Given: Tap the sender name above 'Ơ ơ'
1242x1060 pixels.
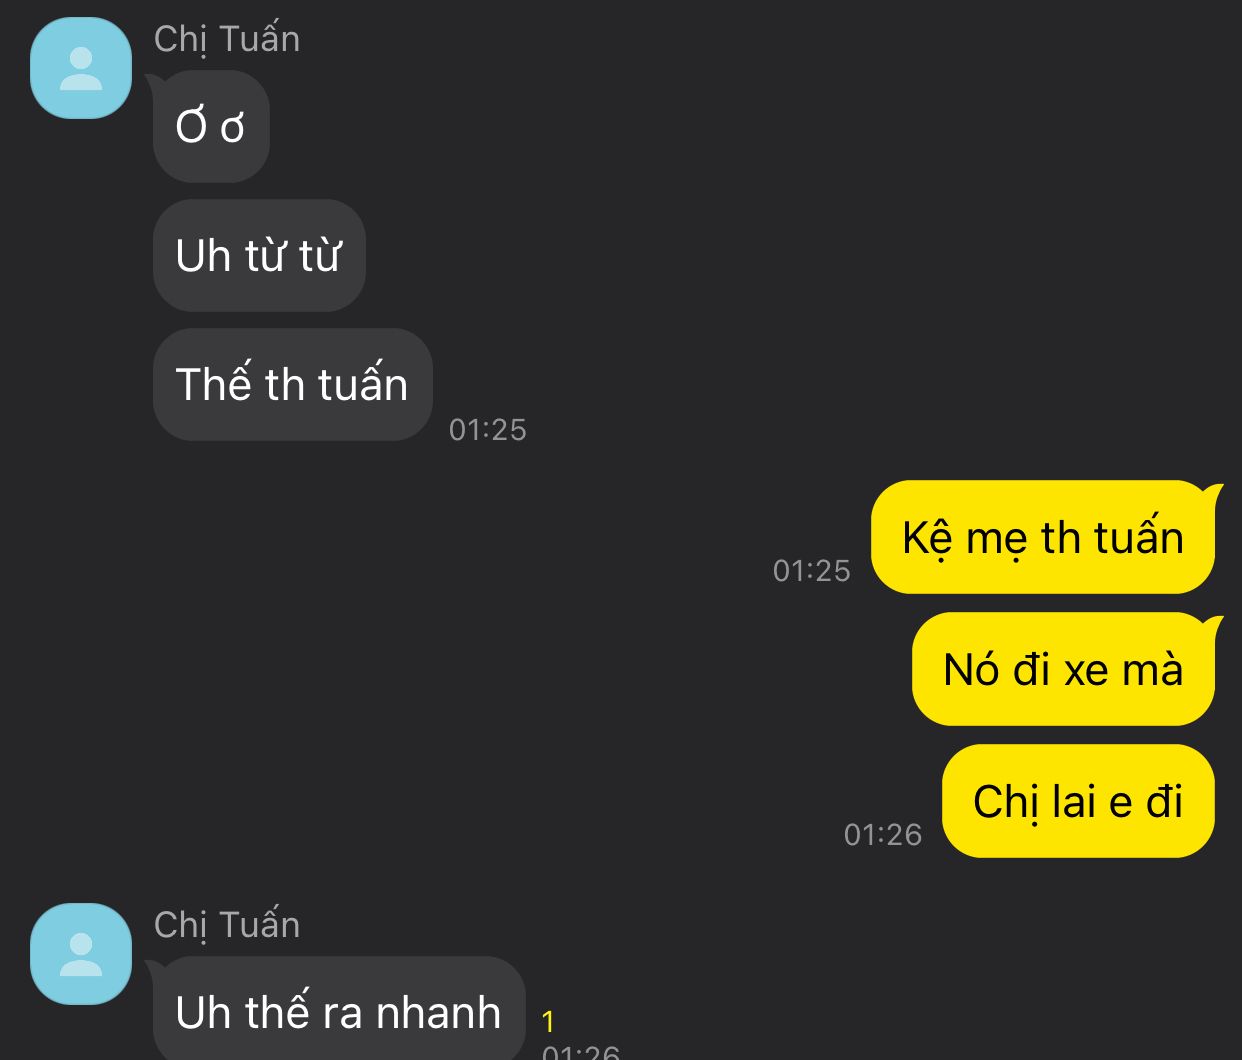Looking at the screenshot, I should tap(227, 39).
